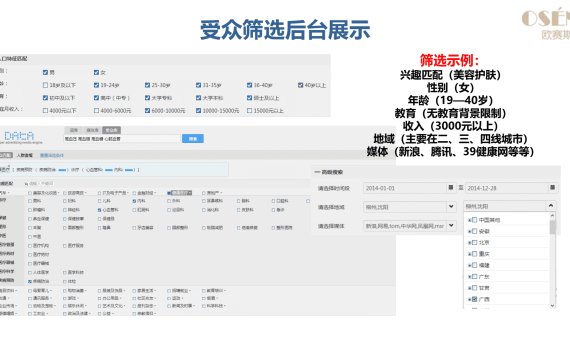Image resolution: width=570 pixels, height=360 pixels.
Task: Open the left region dropdown arrow
Action: coord(451,207)
